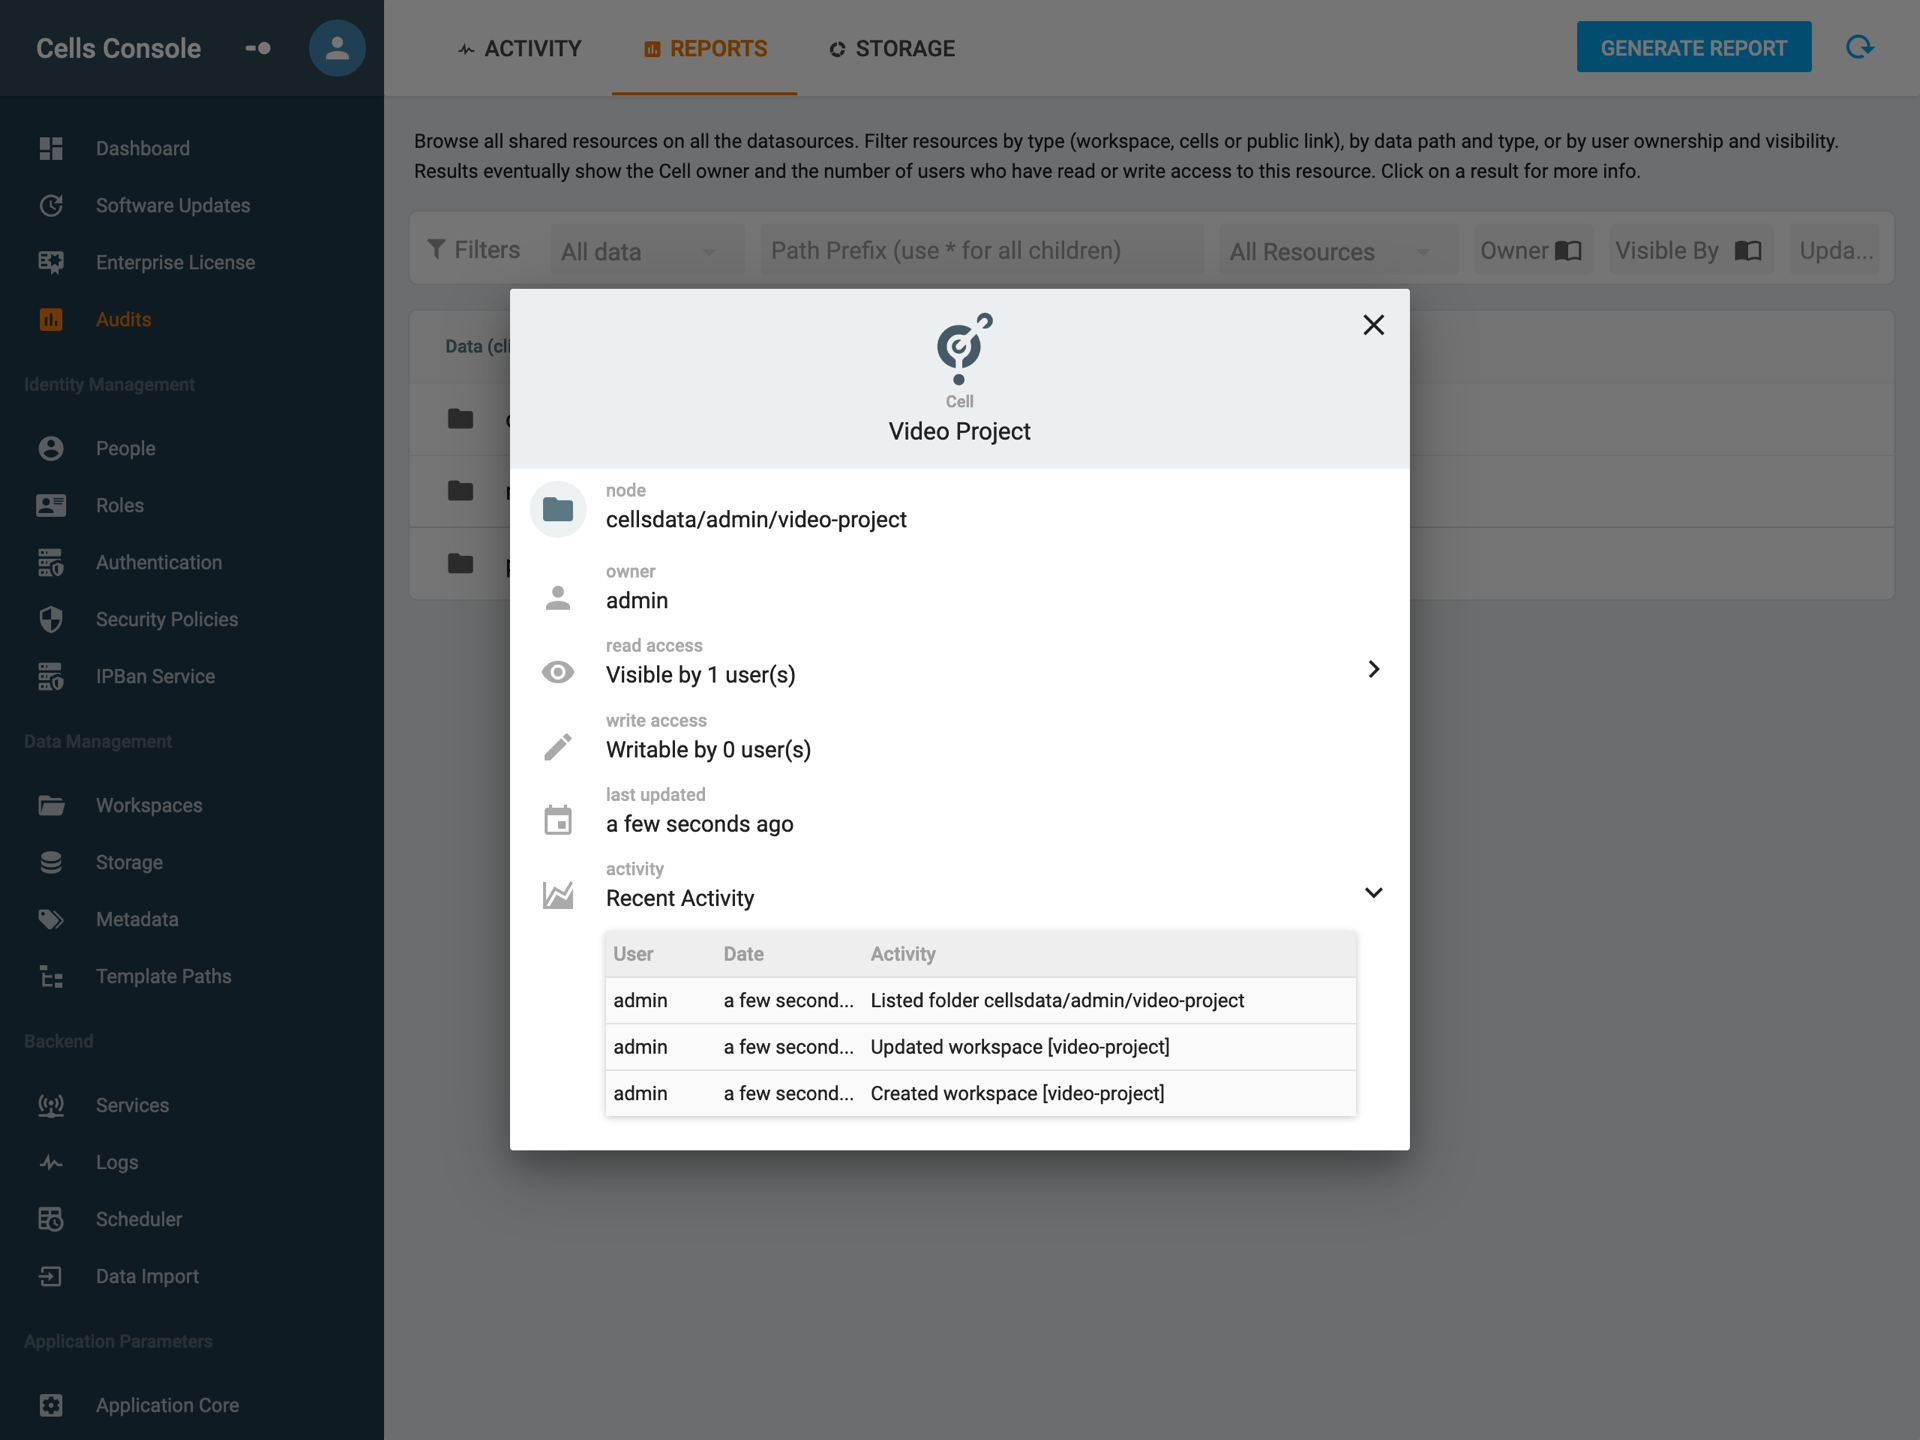Open the Visible By filter picker
Screen dimensions: 1920x1440
[1690, 250]
